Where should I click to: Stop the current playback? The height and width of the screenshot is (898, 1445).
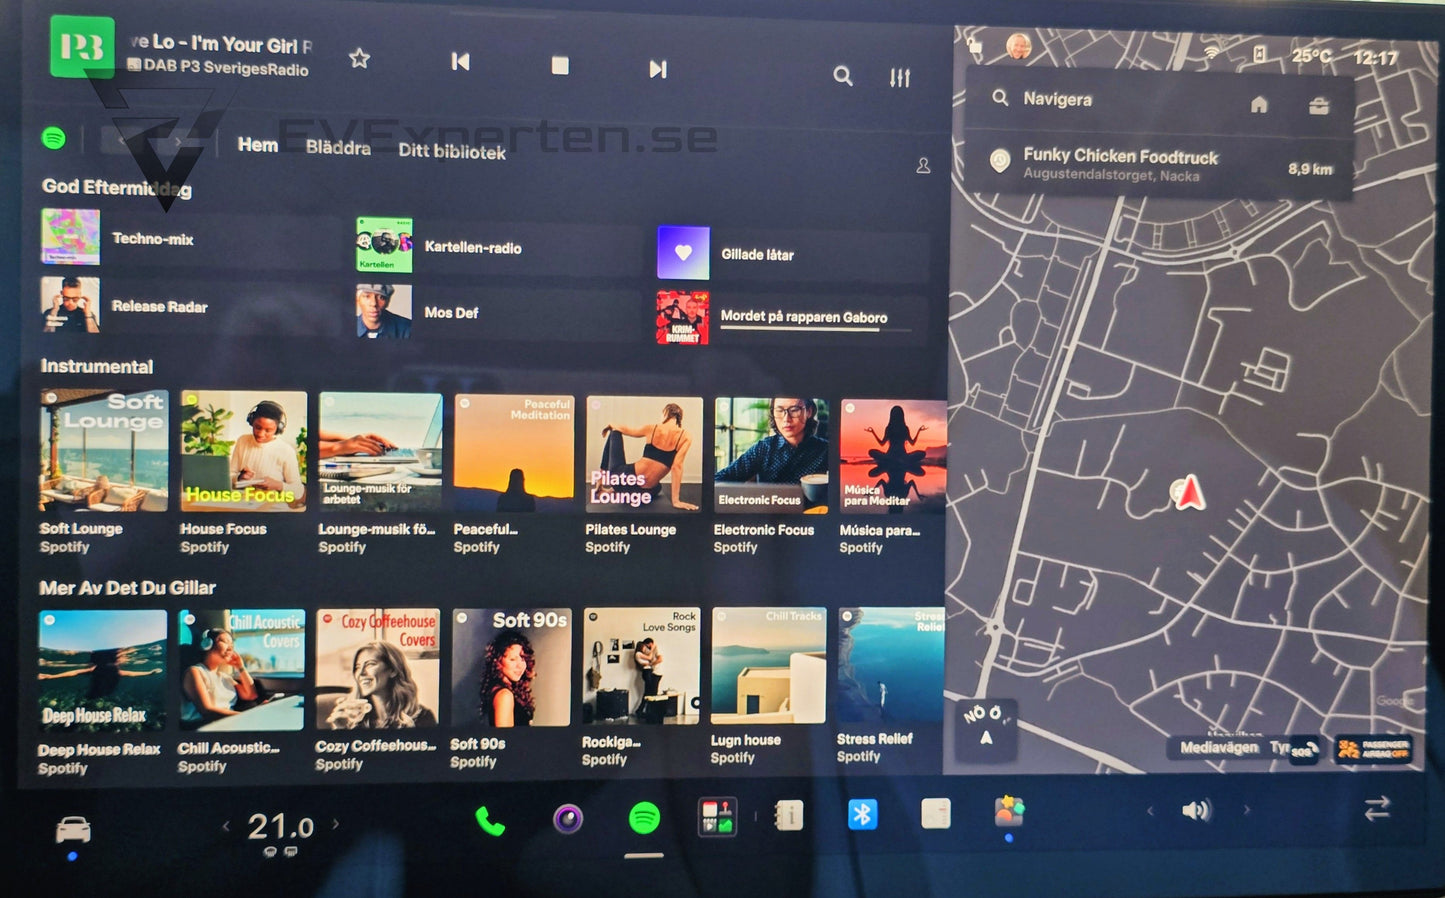pyautogui.click(x=560, y=65)
